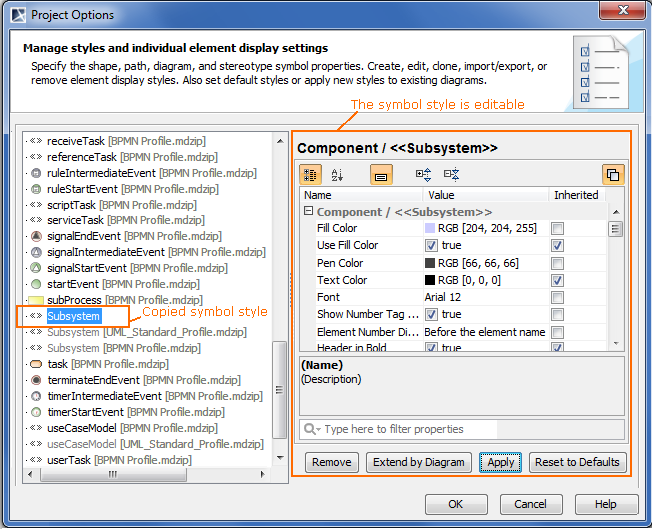The width and height of the screenshot is (652, 529).
Task: Close the Project Options dialog
Action: point(622,10)
